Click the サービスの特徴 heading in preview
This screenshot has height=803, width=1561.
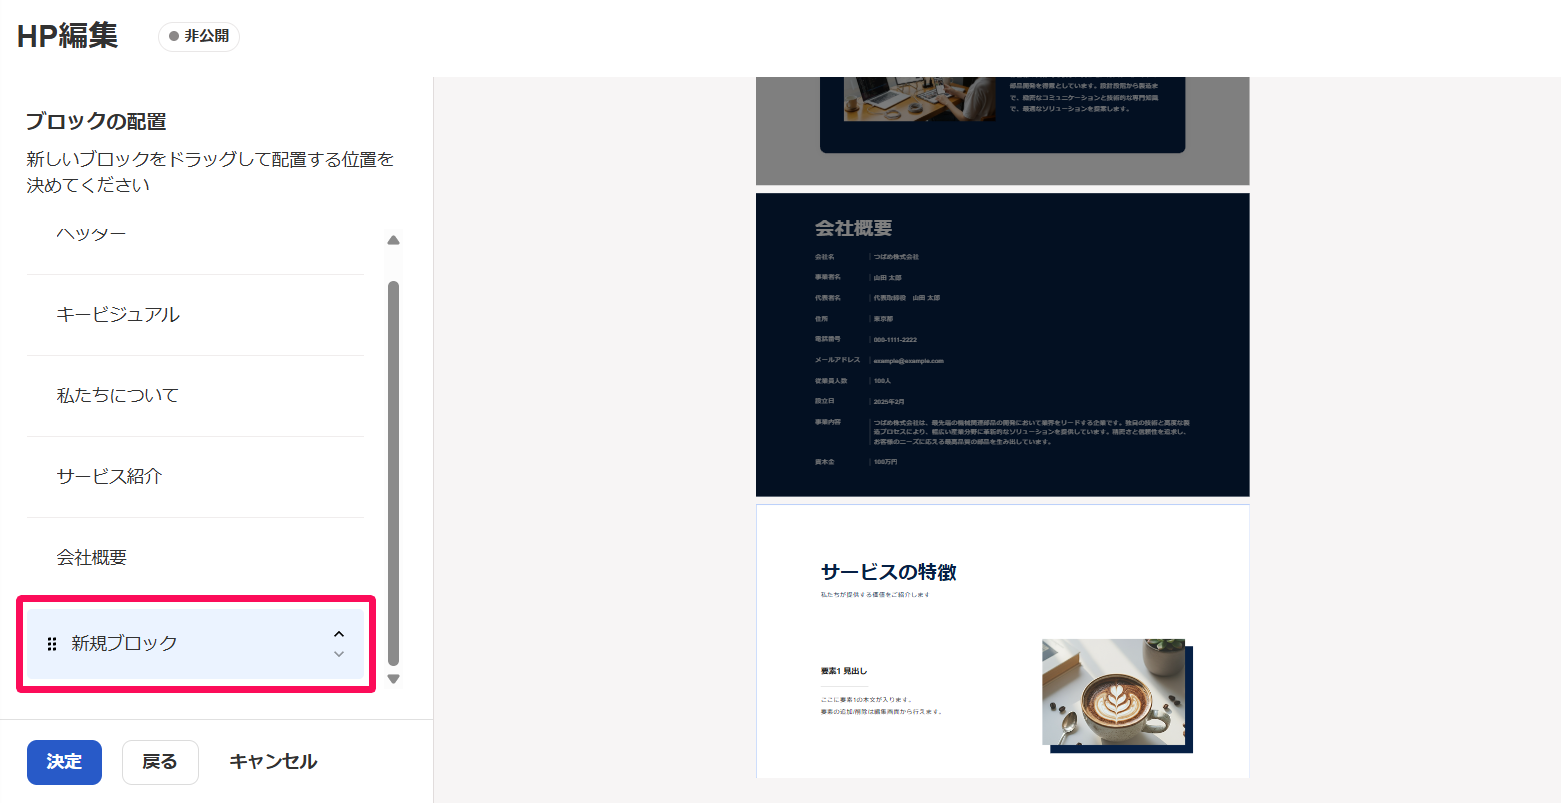coord(888,572)
